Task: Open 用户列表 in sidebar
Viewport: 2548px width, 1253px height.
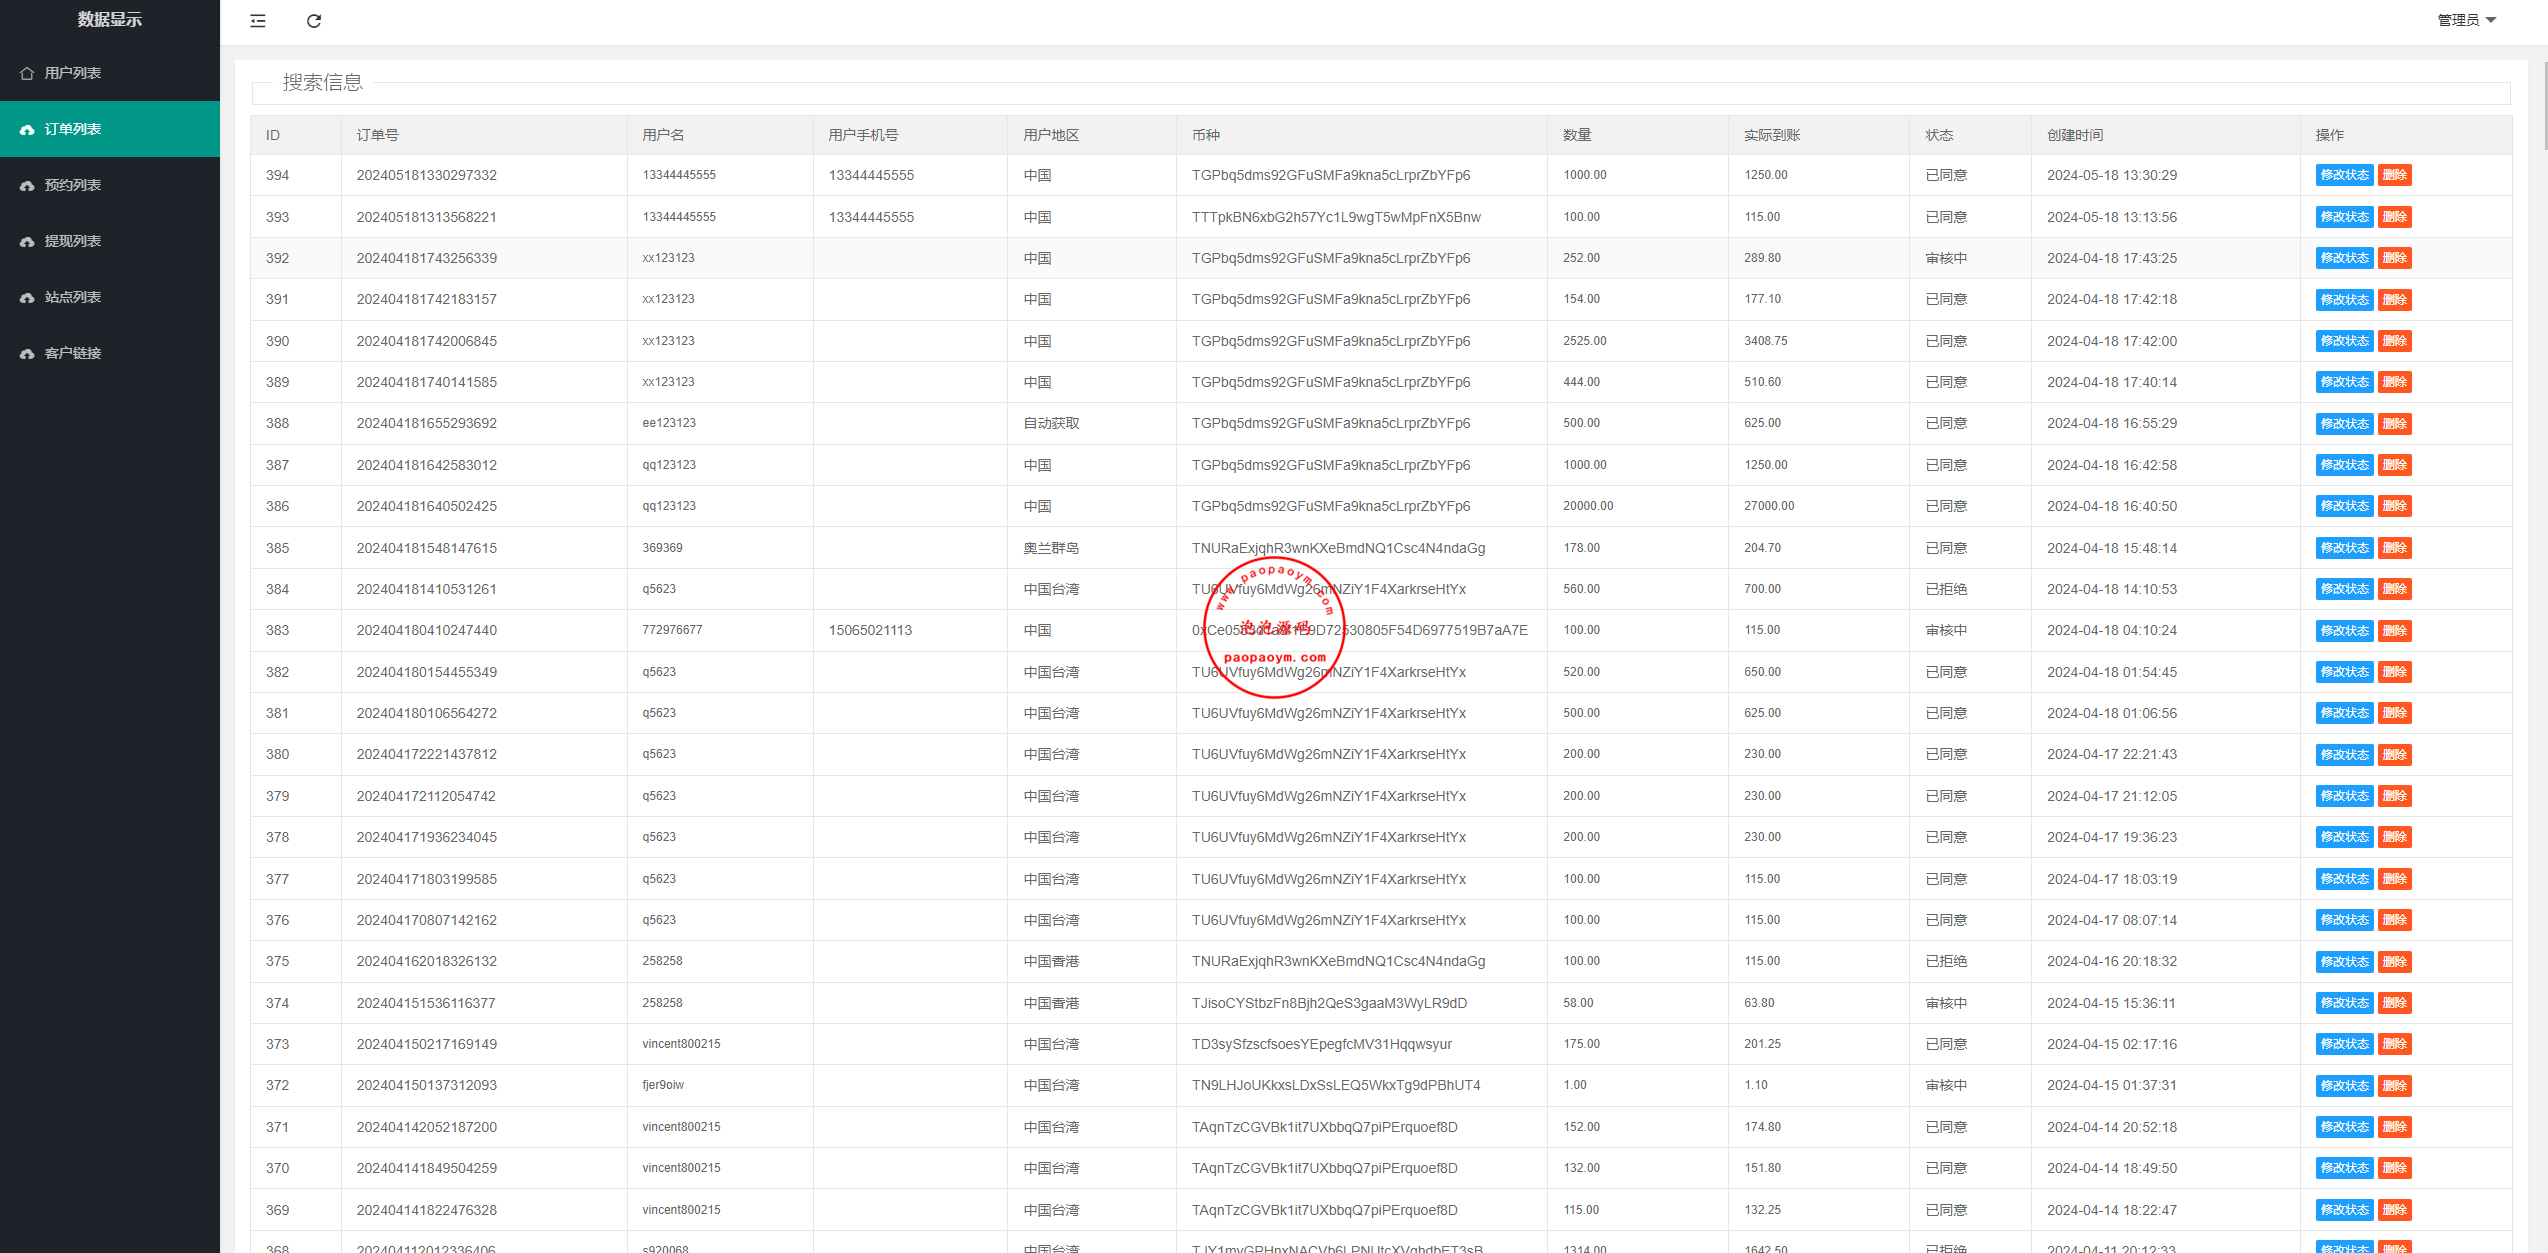Action: point(73,73)
